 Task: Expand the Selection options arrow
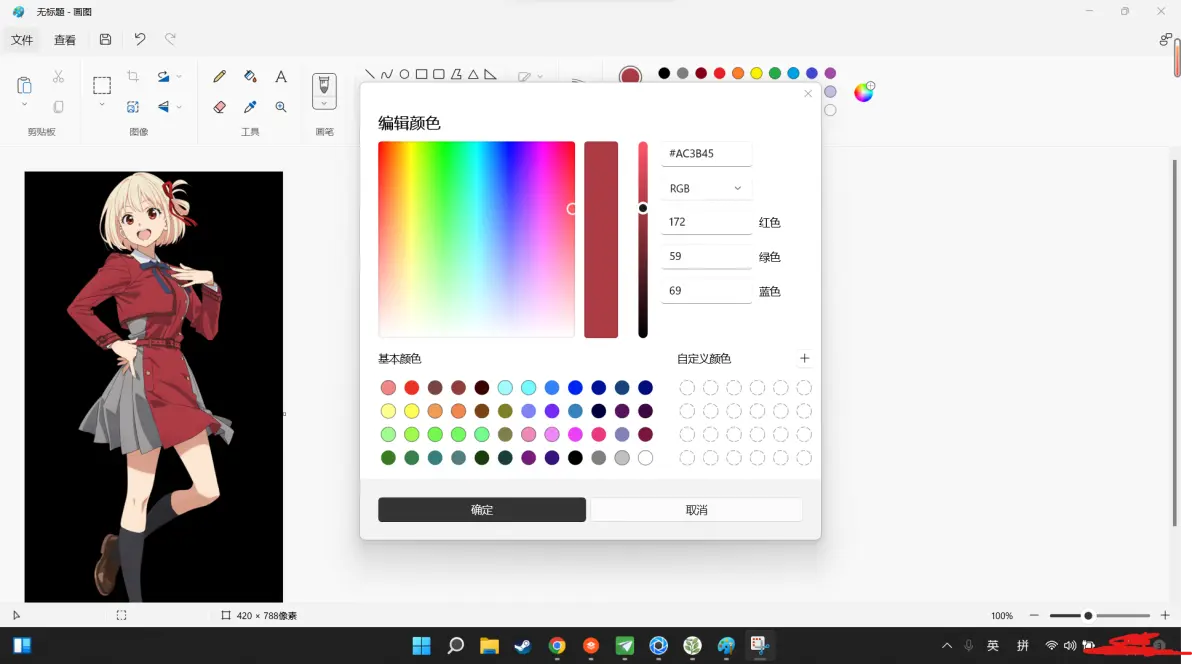coord(101,105)
